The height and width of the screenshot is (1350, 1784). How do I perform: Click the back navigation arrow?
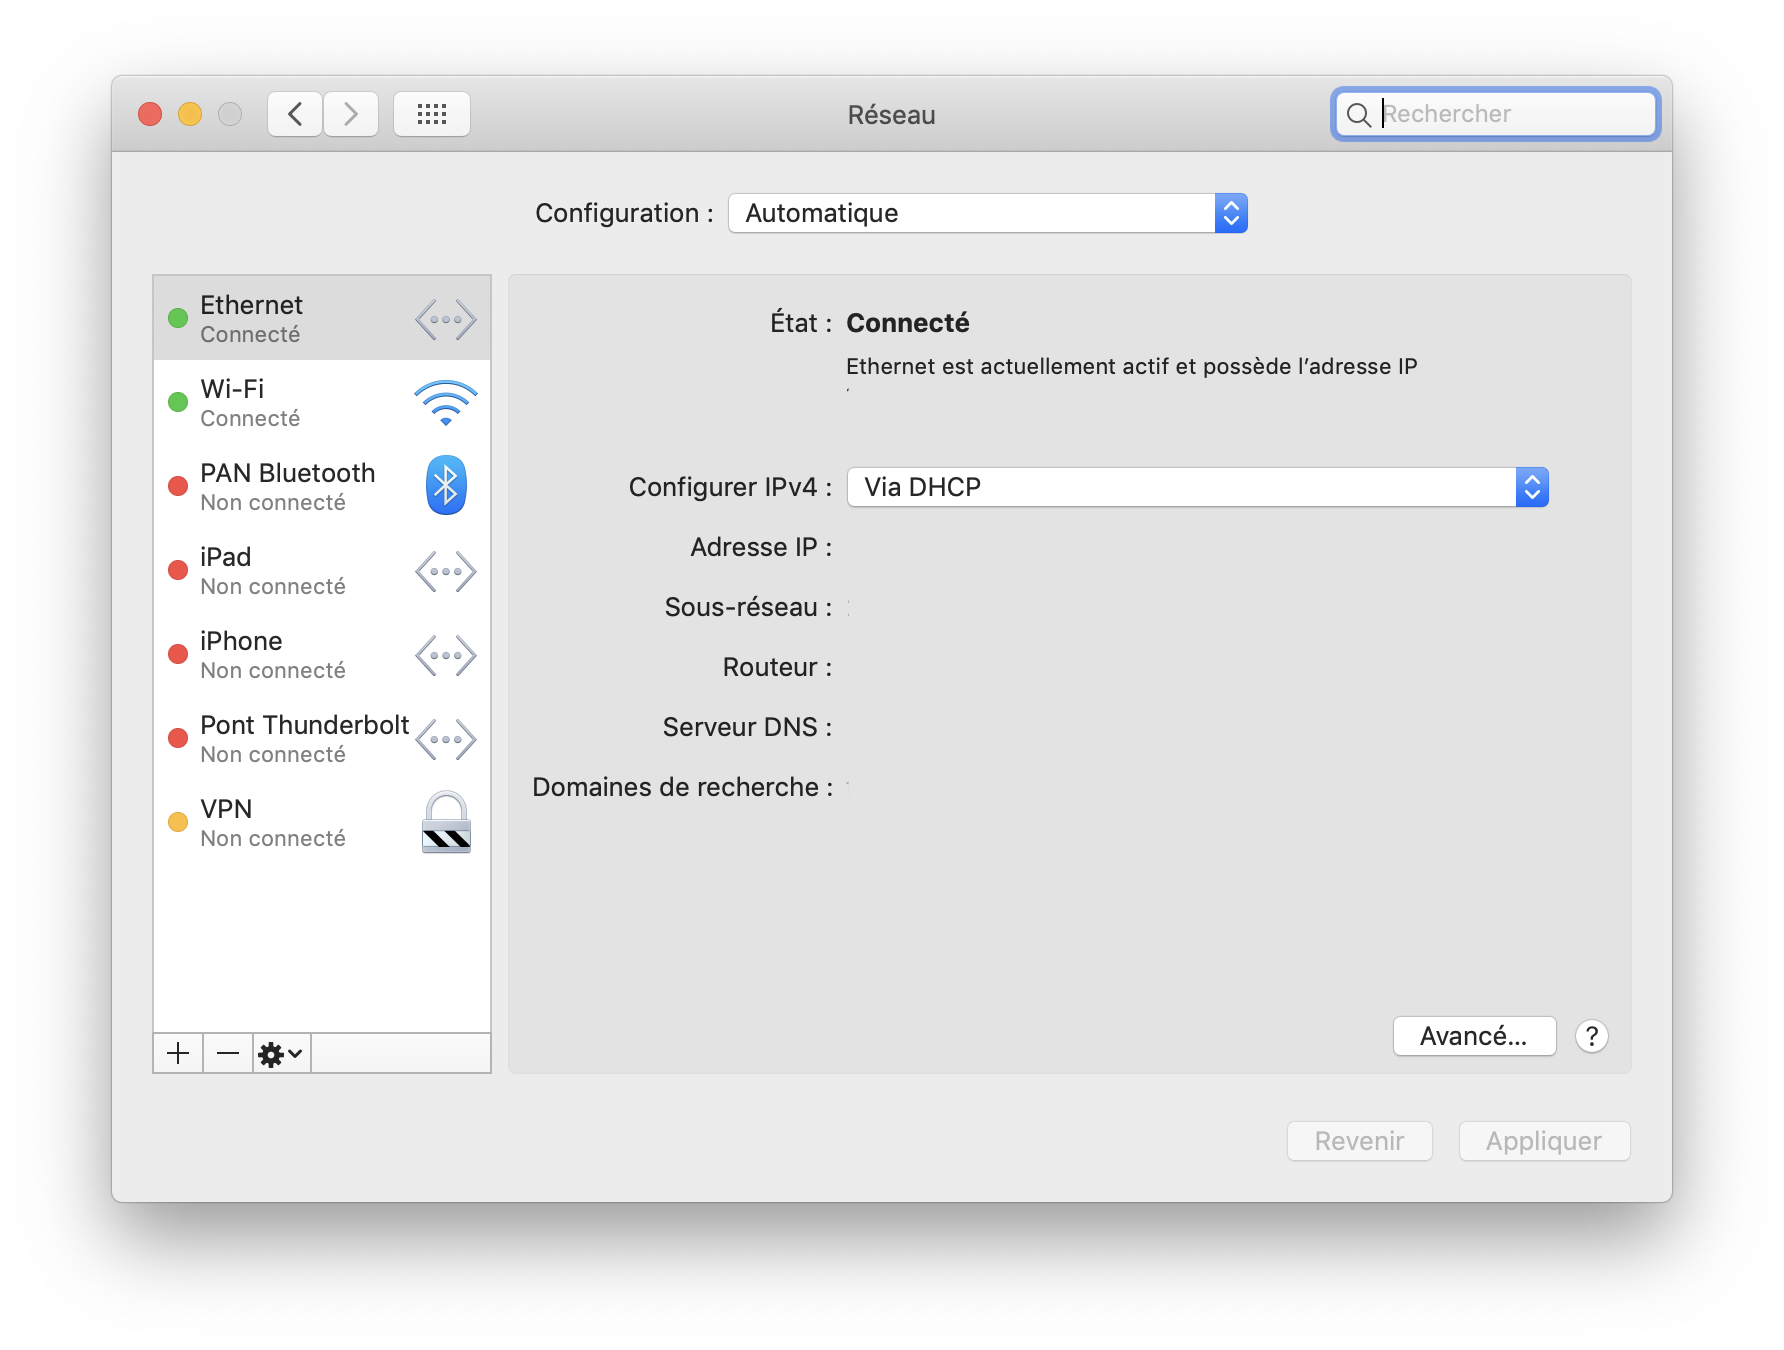[x=294, y=113]
